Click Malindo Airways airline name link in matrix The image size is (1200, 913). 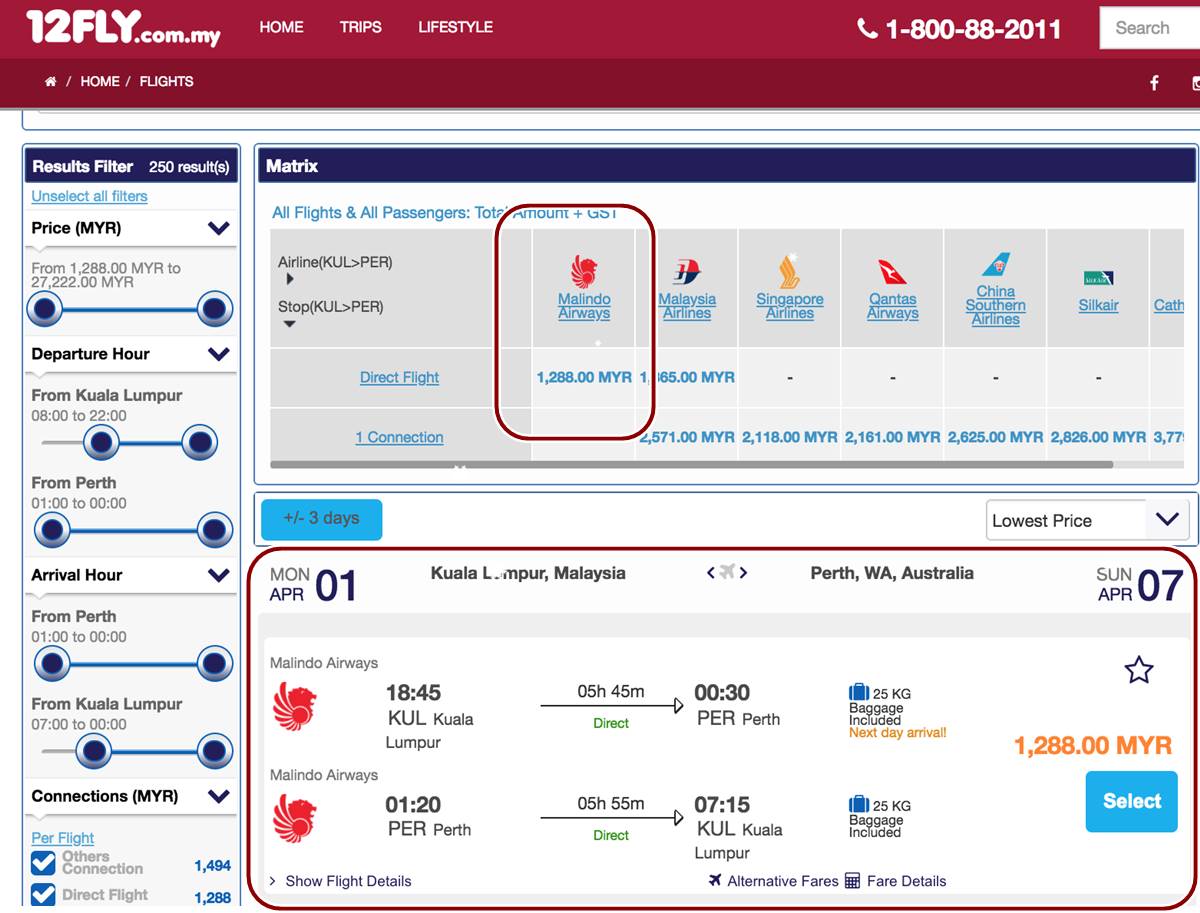pyautogui.click(x=584, y=306)
